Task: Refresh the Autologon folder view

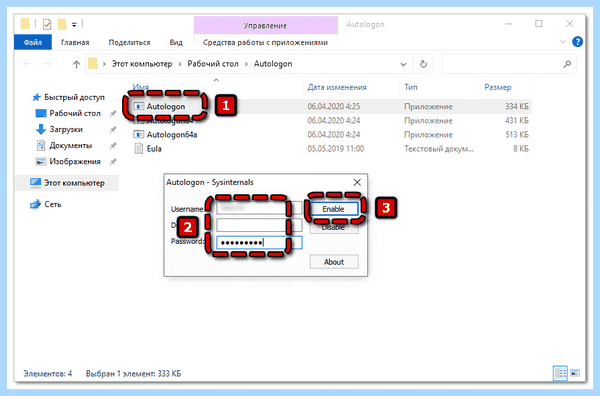Action: point(423,64)
